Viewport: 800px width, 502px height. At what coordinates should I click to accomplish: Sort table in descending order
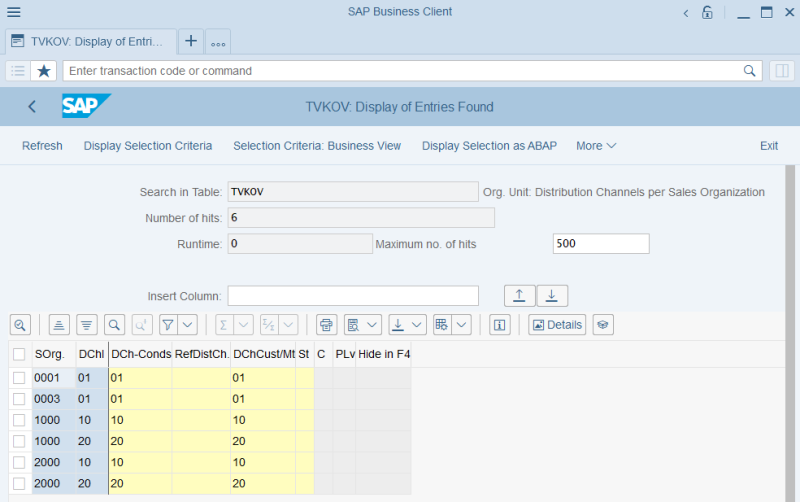(x=87, y=325)
